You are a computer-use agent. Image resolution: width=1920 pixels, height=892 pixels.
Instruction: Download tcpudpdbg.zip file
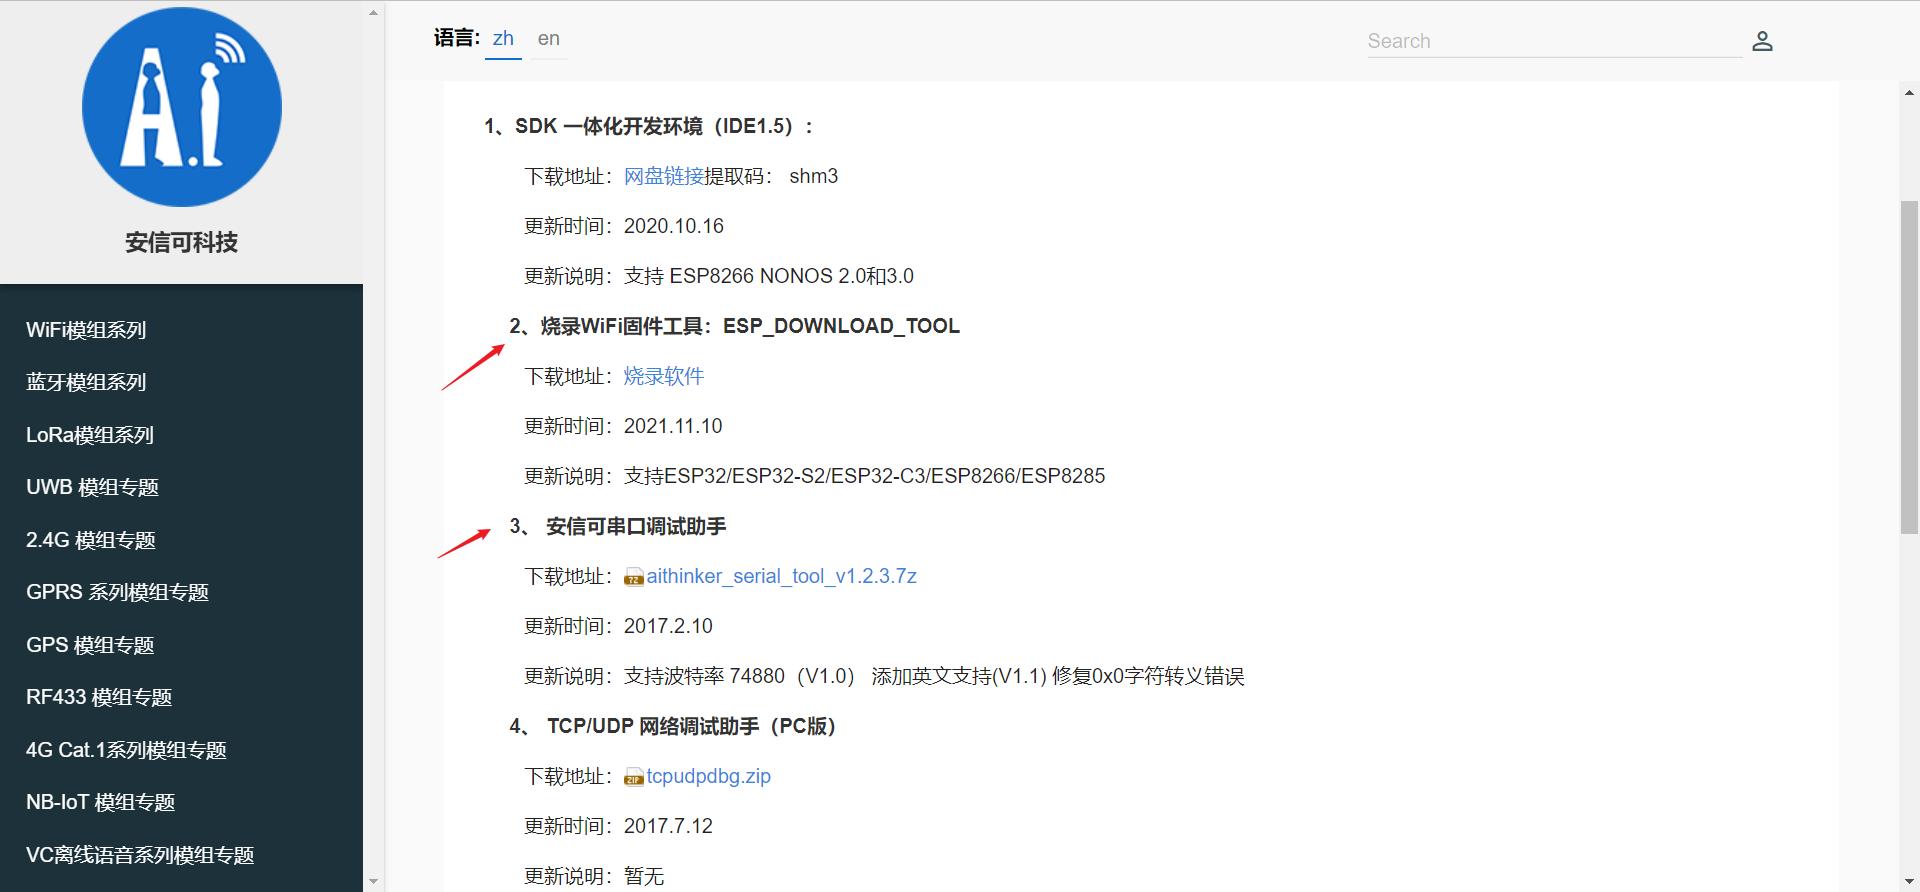click(x=709, y=776)
